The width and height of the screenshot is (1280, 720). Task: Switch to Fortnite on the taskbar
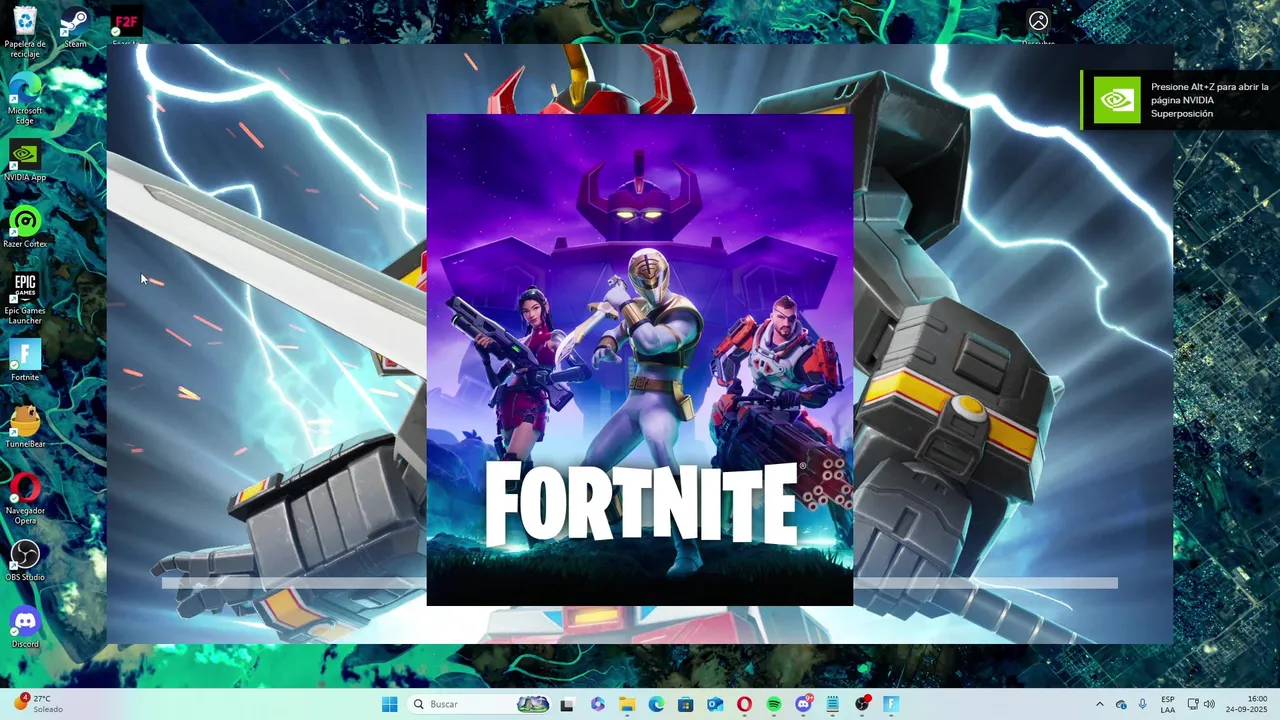click(891, 704)
